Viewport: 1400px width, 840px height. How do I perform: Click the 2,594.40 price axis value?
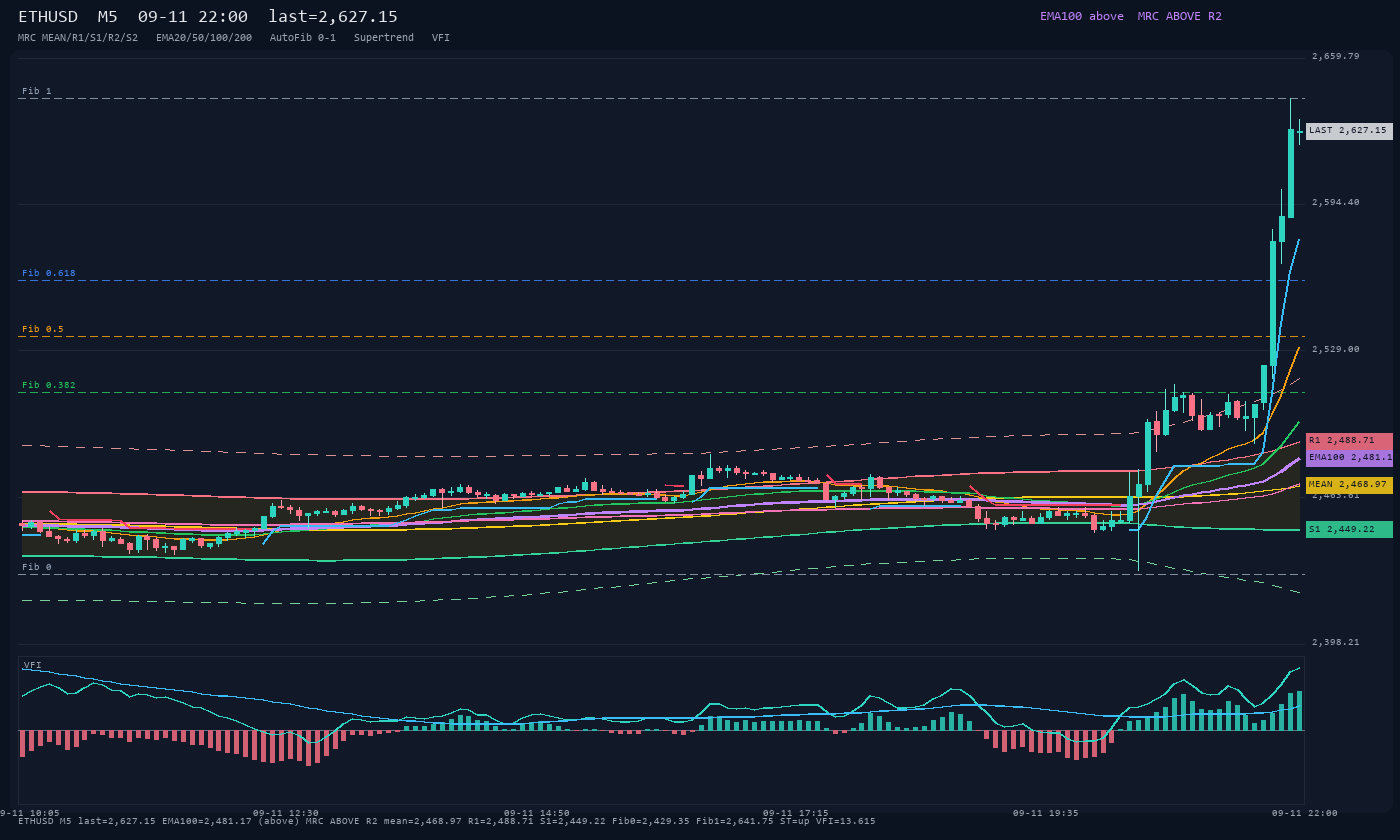1336,202
